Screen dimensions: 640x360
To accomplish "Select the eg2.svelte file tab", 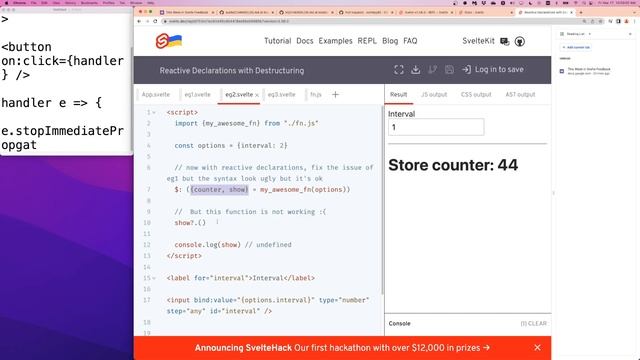I will pyautogui.click(x=239, y=95).
